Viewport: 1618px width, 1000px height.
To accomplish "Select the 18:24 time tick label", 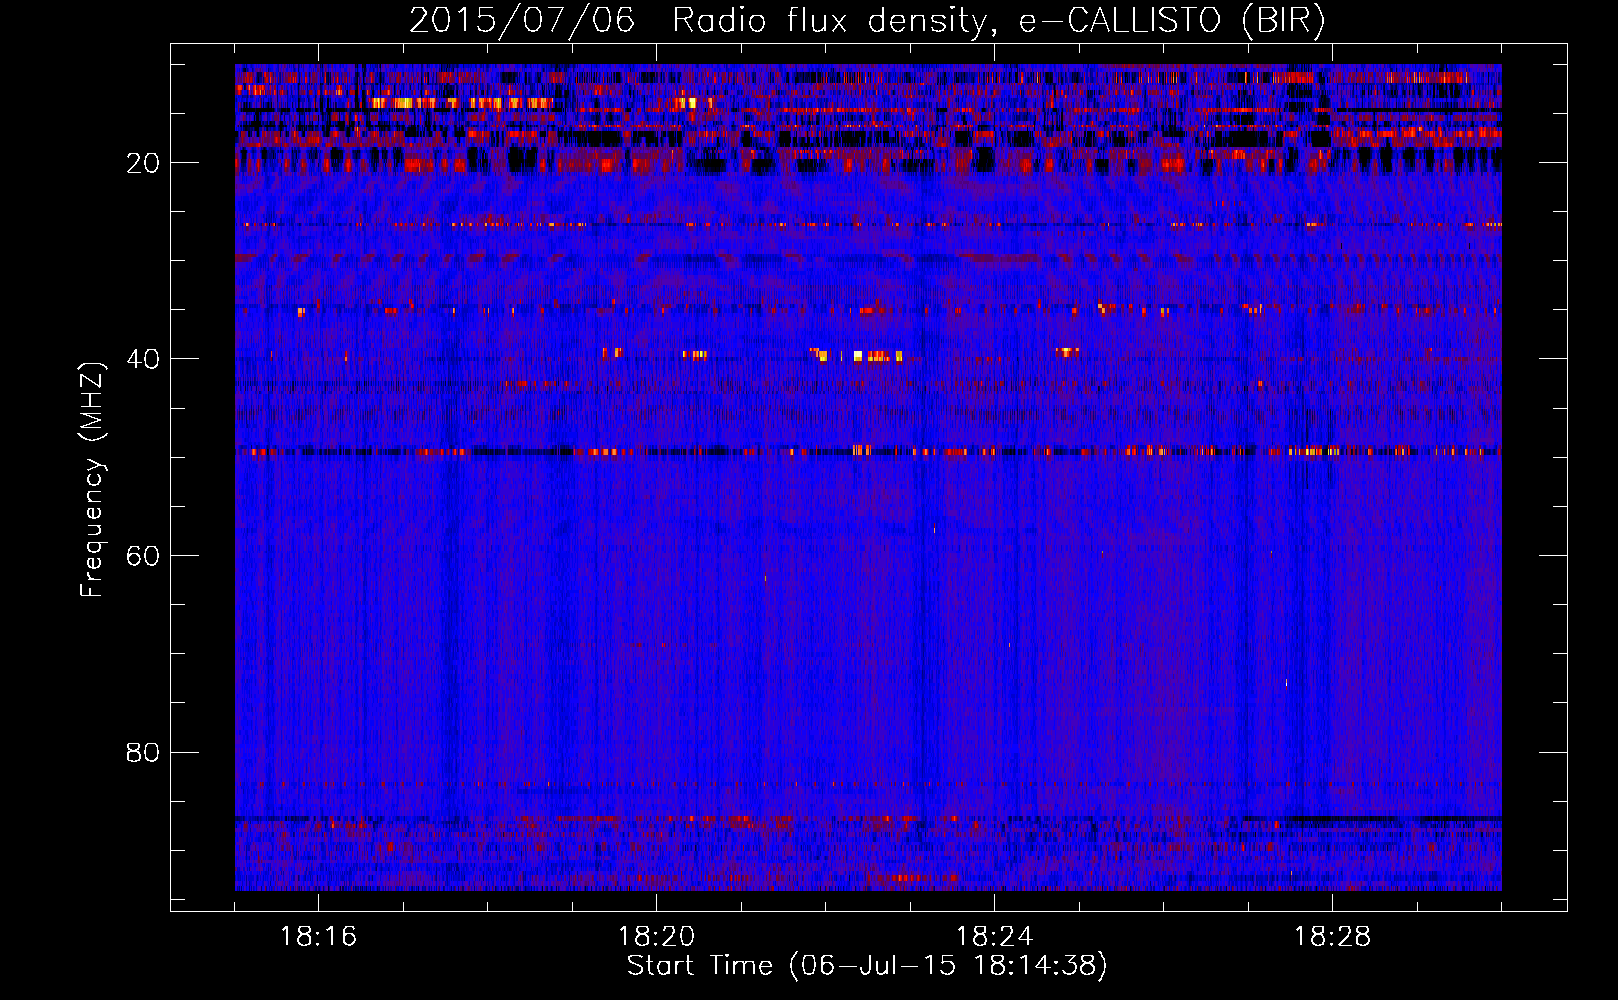I will 994,937.
